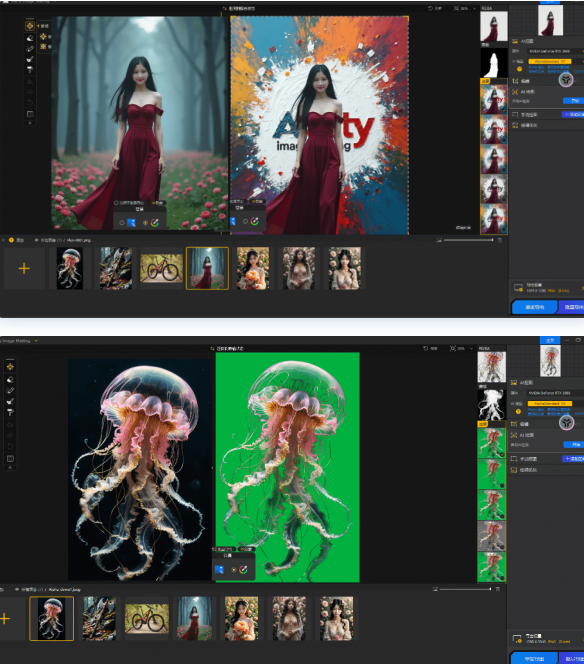584x664 pixels.
Task: Select the dodge brush tool in lower window
Action: point(10,401)
